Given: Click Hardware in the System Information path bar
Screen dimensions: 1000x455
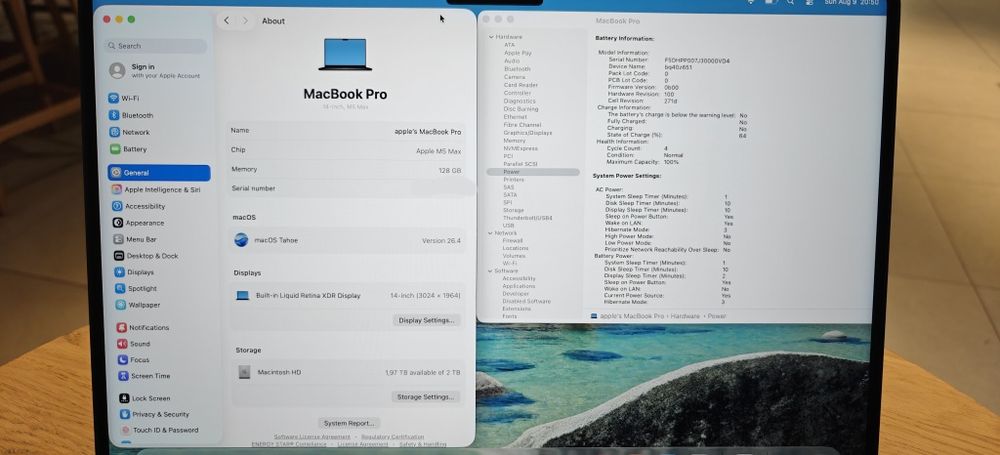Looking at the screenshot, I should pyautogui.click(x=686, y=317).
